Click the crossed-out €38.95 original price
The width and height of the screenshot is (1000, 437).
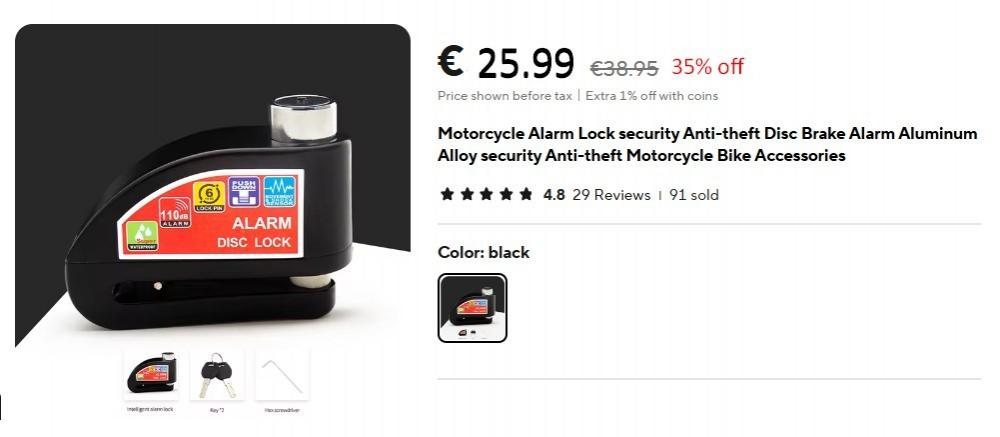tap(624, 67)
